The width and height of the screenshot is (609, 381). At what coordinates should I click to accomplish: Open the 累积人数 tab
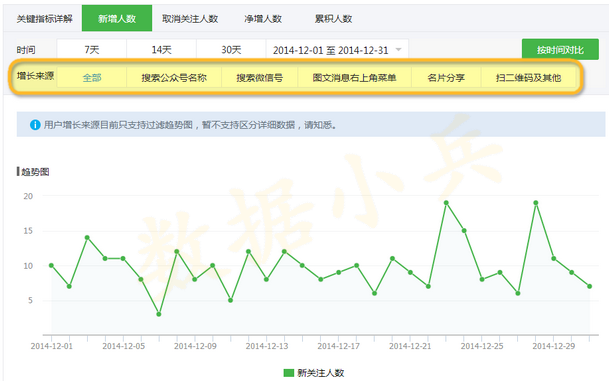[x=333, y=19]
